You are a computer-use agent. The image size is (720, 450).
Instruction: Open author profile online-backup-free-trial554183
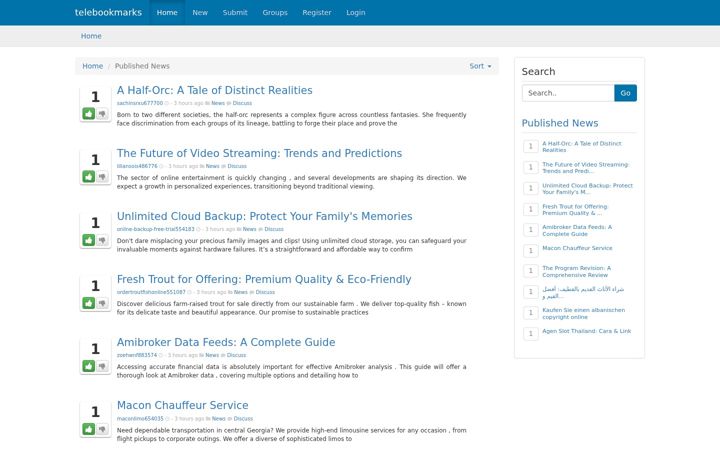[156, 229]
